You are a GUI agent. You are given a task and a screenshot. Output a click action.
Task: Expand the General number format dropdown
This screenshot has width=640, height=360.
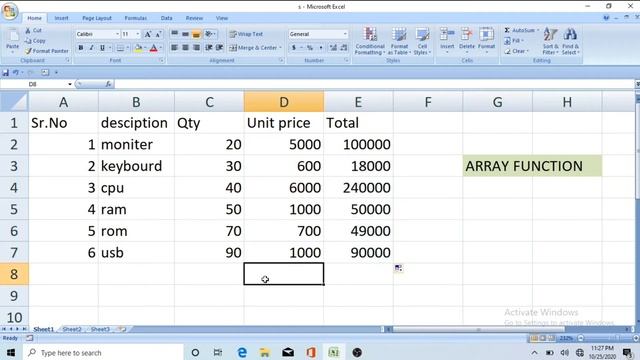[345, 34]
